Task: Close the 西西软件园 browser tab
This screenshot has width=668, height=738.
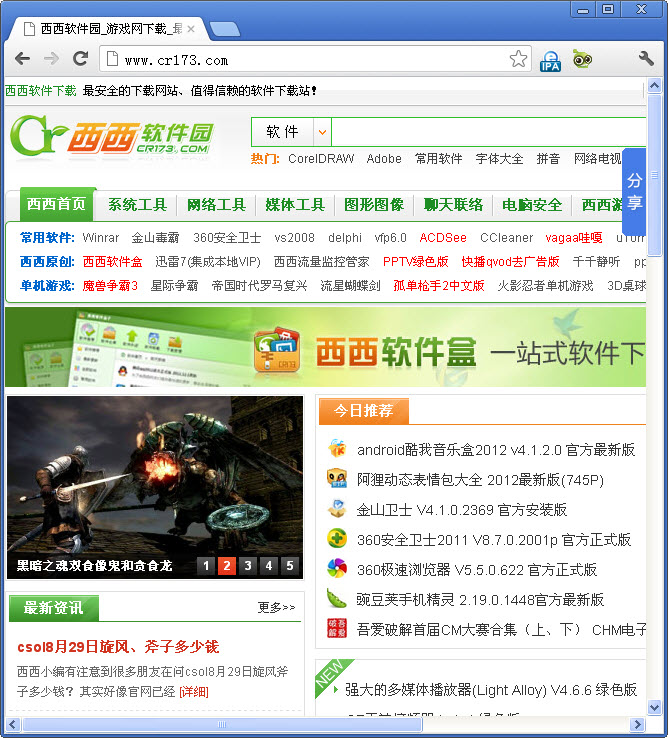Action: coord(191,29)
